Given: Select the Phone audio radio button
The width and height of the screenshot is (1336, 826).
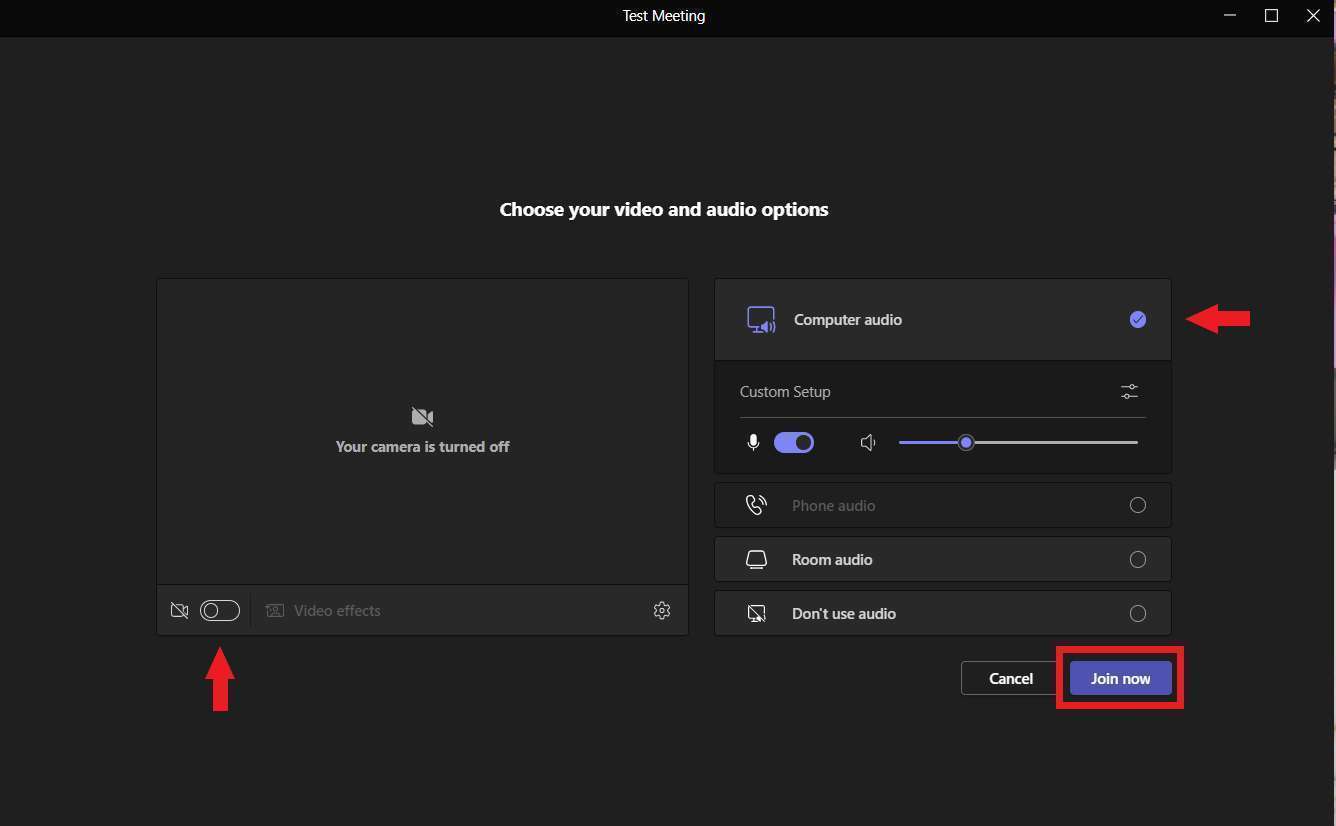Looking at the screenshot, I should (x=1138, y=505).
